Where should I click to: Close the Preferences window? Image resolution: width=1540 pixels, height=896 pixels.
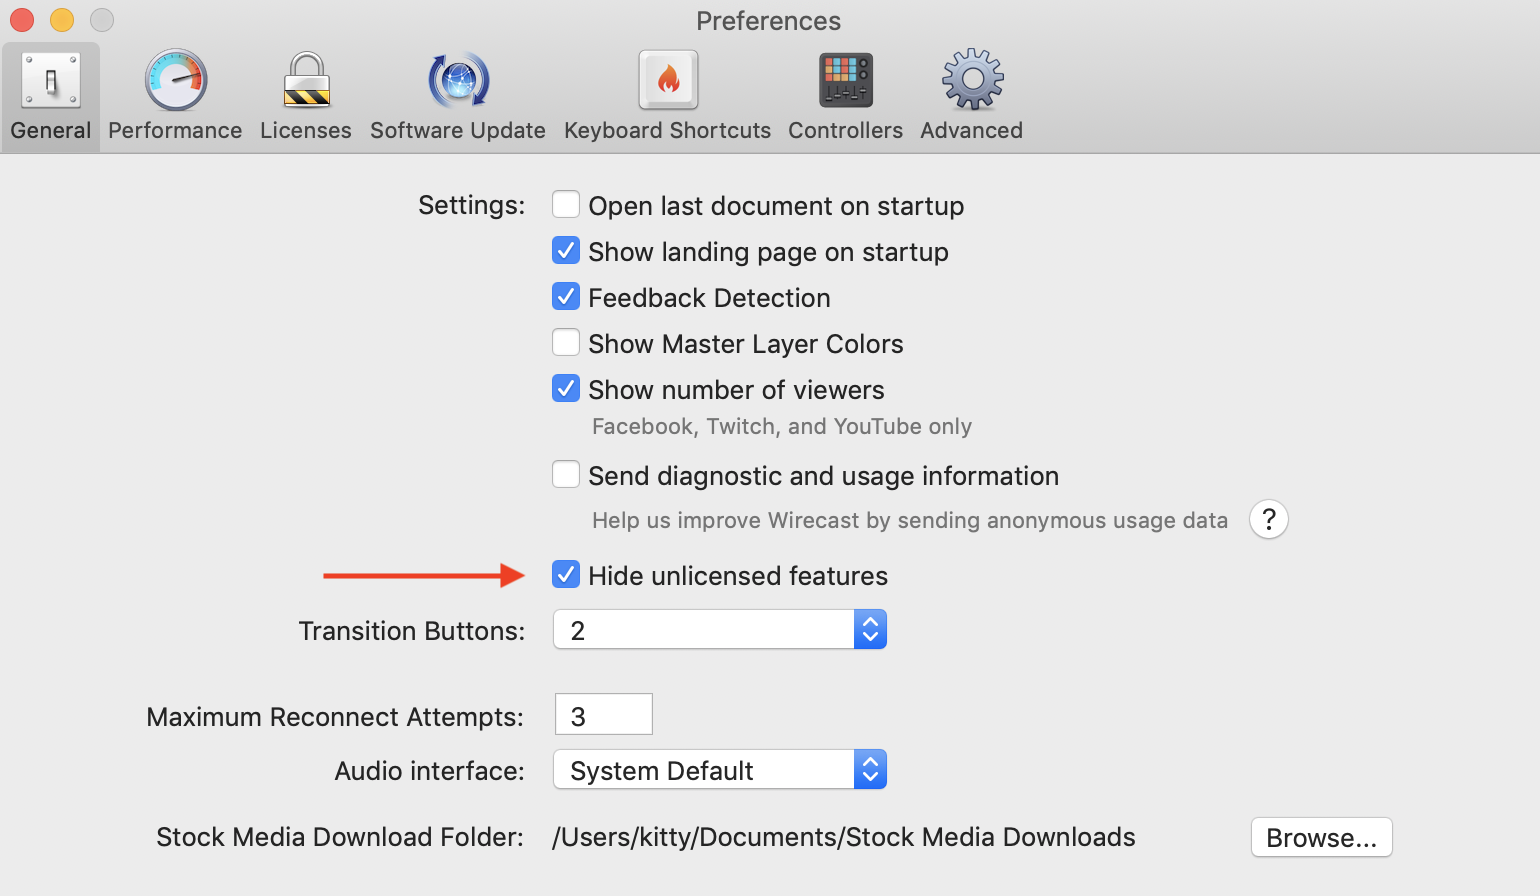22,20
